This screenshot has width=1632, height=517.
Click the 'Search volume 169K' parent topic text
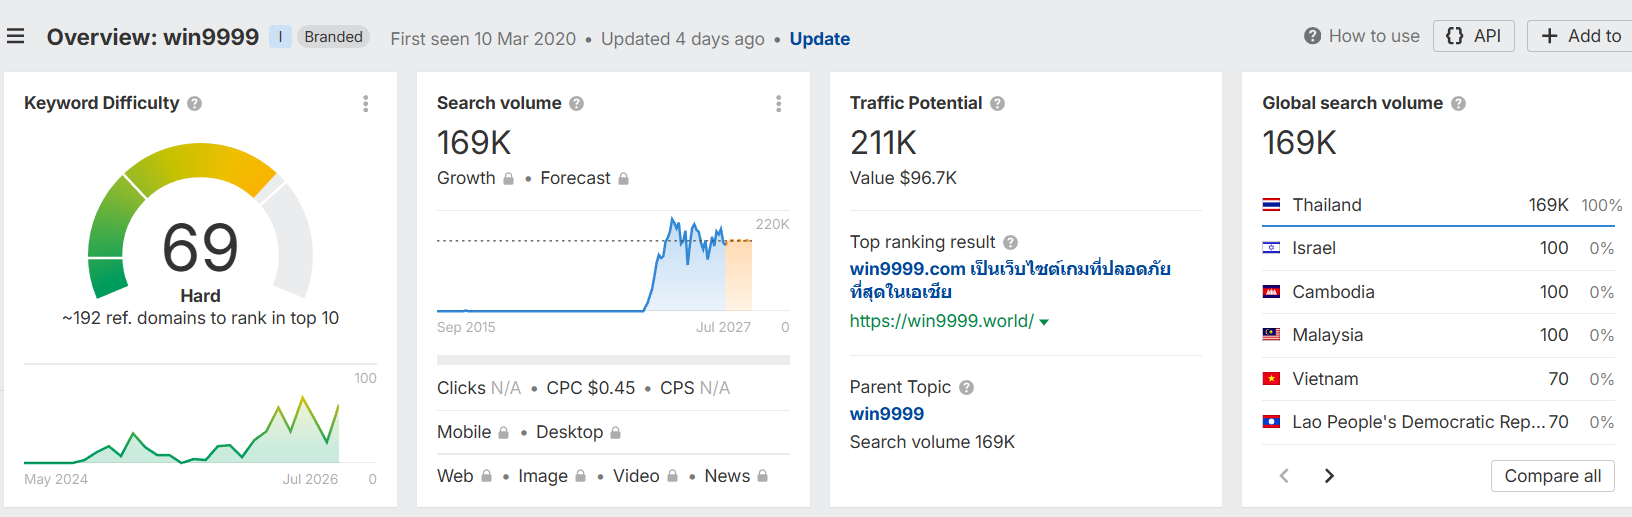932,442
